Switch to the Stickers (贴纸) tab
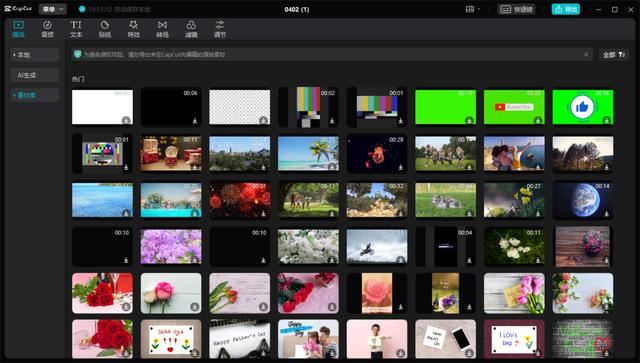The image size is (640, 363). coord(105,29)
